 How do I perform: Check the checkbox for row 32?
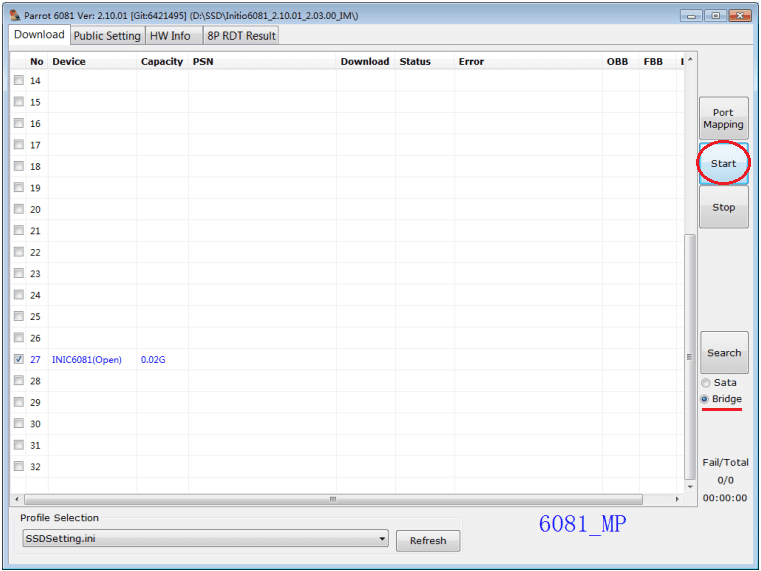pos(18,466)
